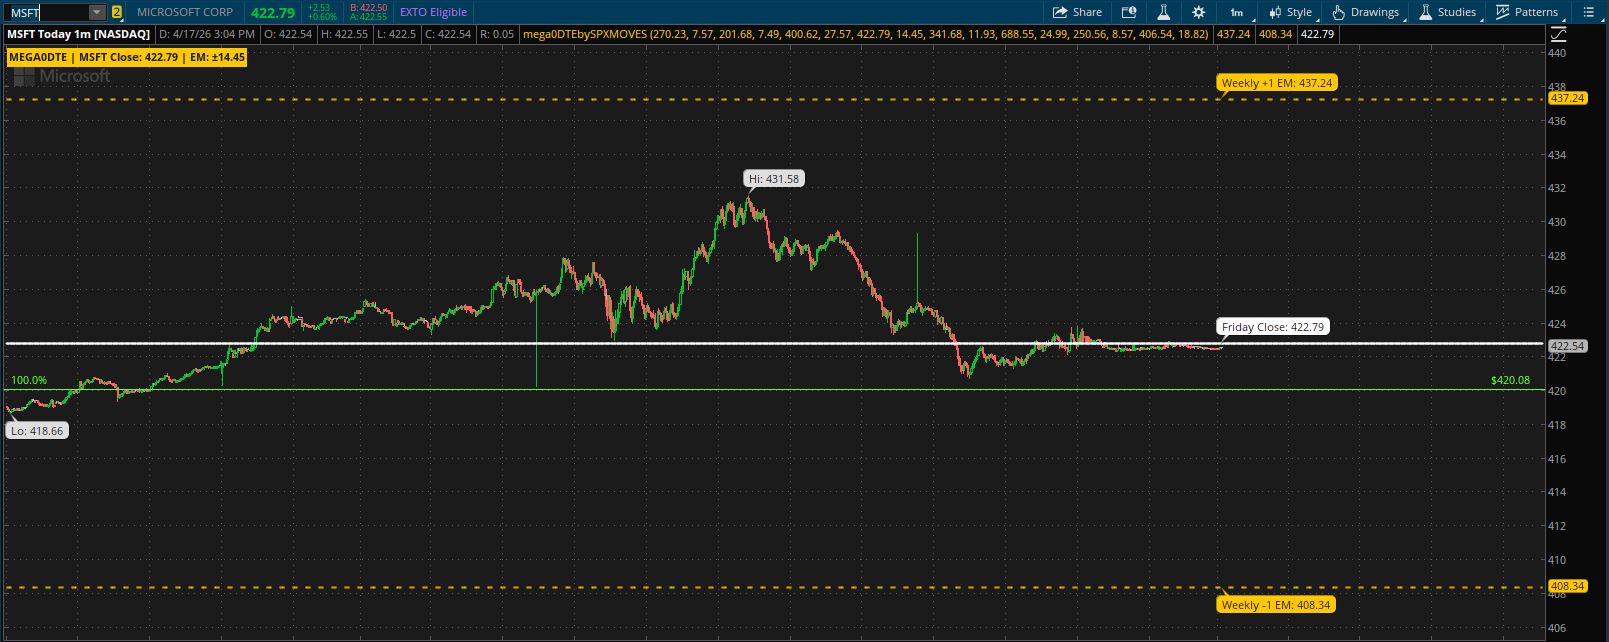Click the 437.24 price axis tag
The image size is (1609, 642).
pos(1567,98)
